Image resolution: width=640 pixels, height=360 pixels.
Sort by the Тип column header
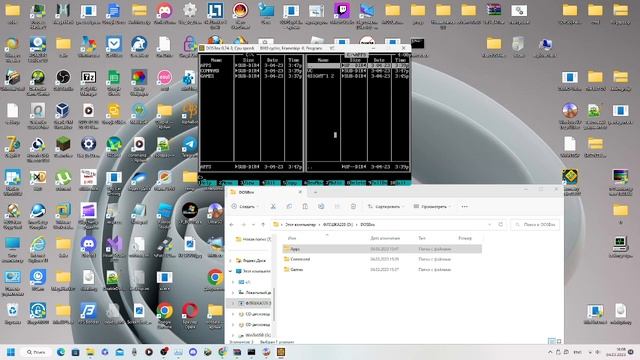422,238
